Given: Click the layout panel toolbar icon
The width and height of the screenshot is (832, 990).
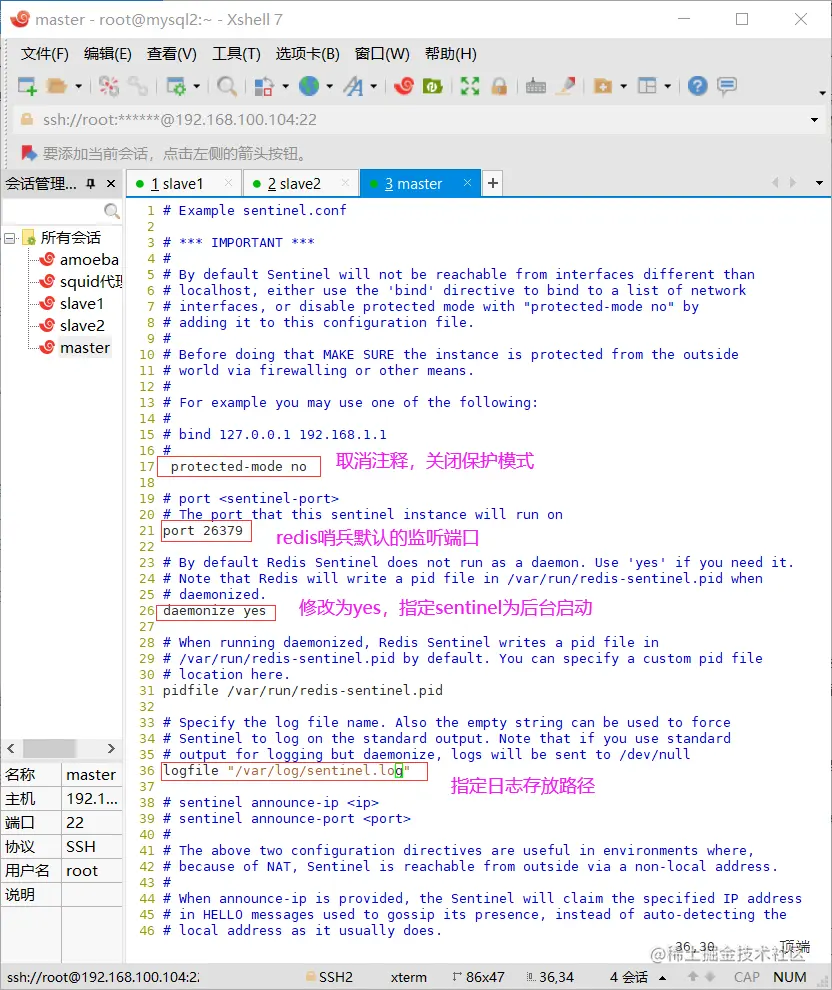Looking at the screenshot, I should 648,86.
